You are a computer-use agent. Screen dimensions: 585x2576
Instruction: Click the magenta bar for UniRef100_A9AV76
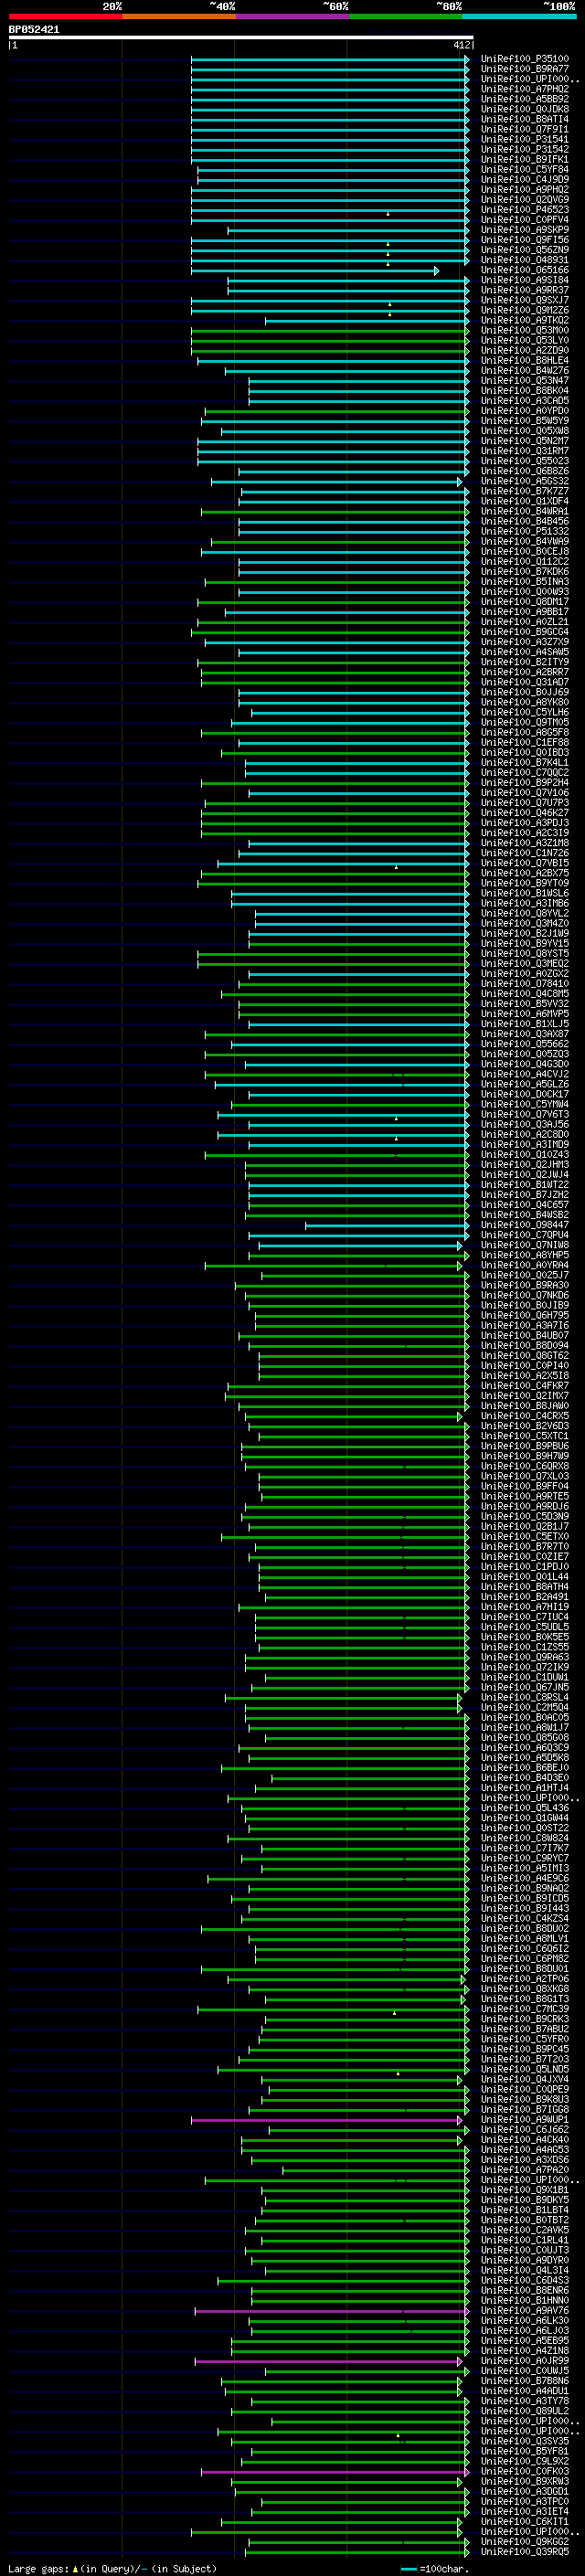(331, 2311)
